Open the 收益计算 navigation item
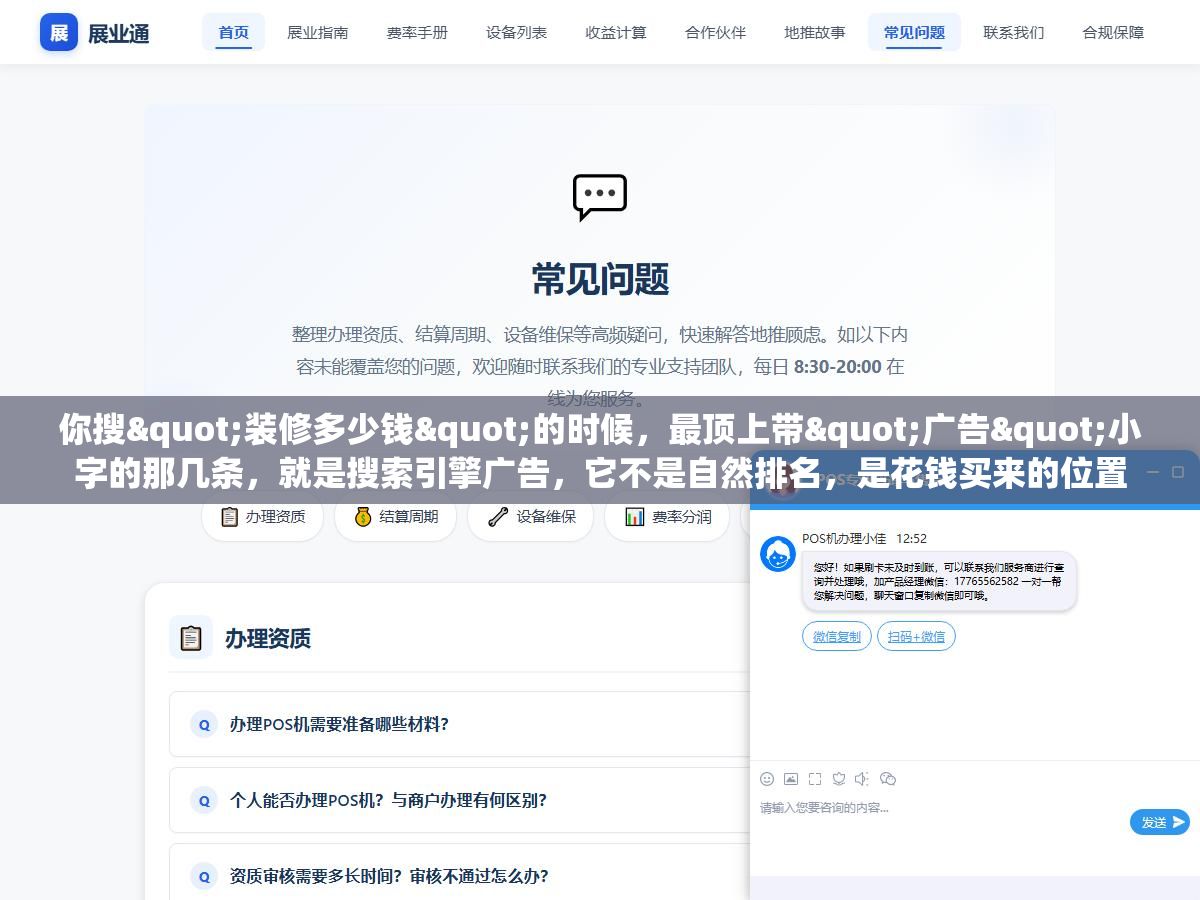This screenshot has height=900, width=1200. [616, 32]
